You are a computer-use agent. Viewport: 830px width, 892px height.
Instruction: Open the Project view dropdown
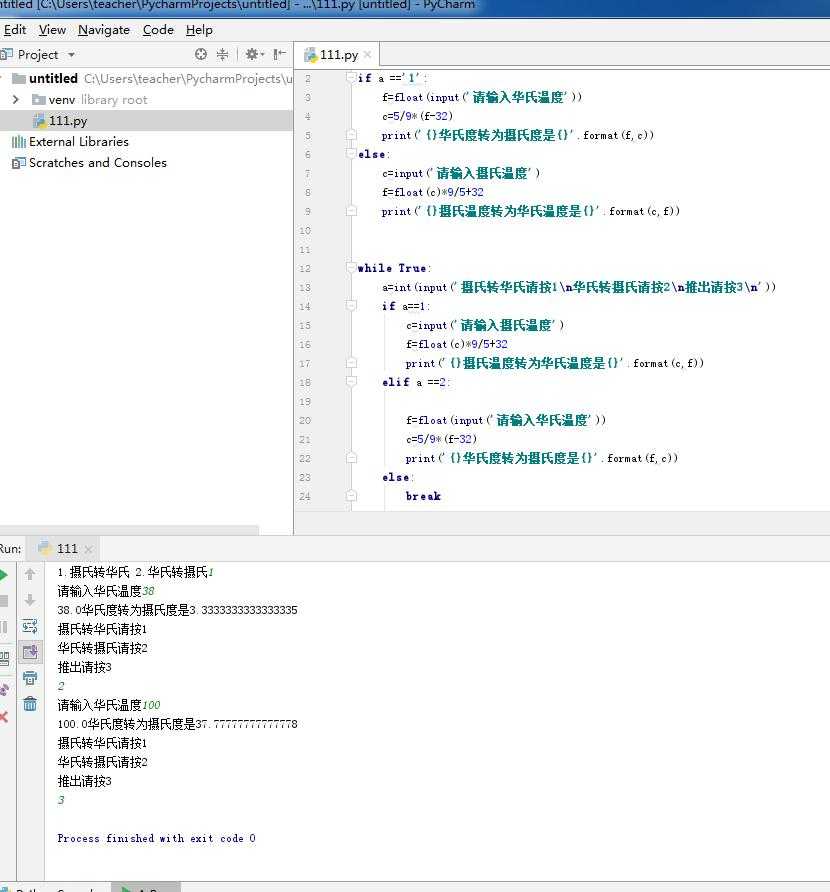tap(72, 55)
